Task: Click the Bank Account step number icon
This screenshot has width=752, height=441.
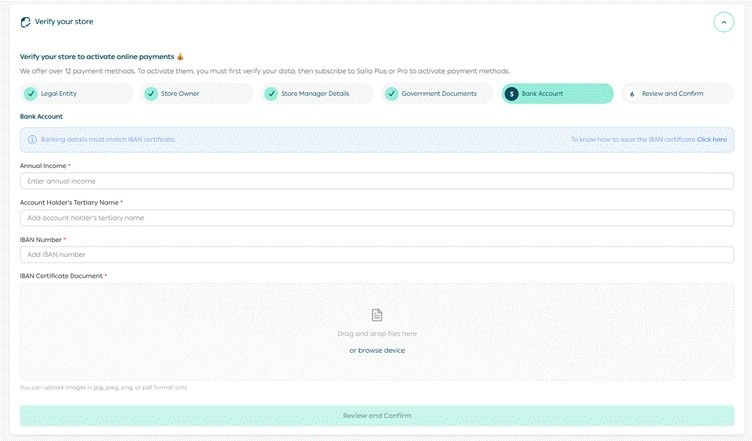Action: 511,93
